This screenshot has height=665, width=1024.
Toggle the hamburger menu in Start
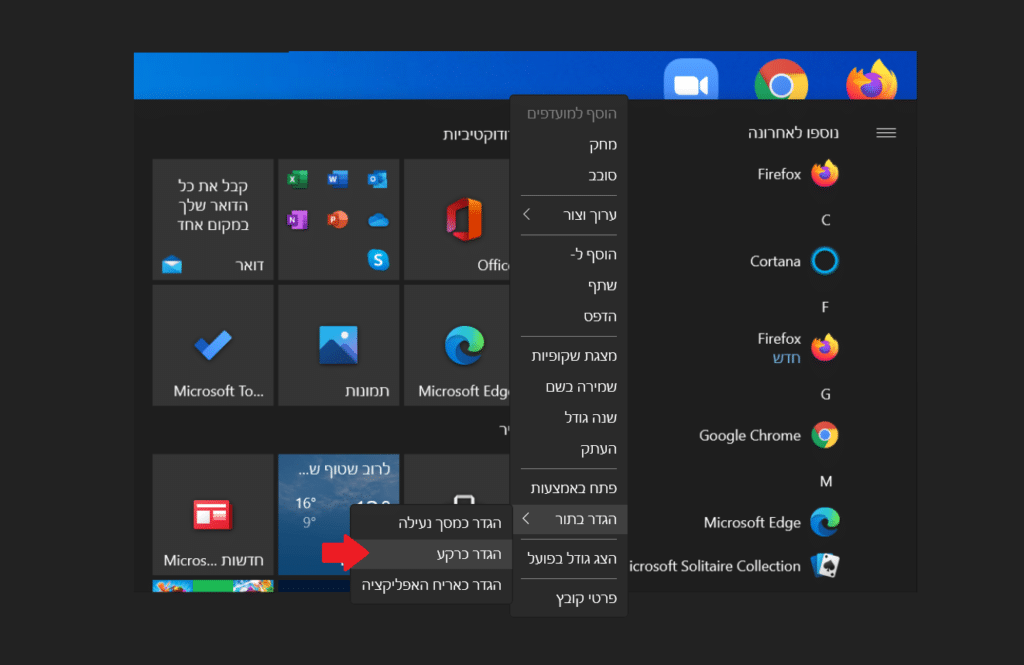pos(886,133)
